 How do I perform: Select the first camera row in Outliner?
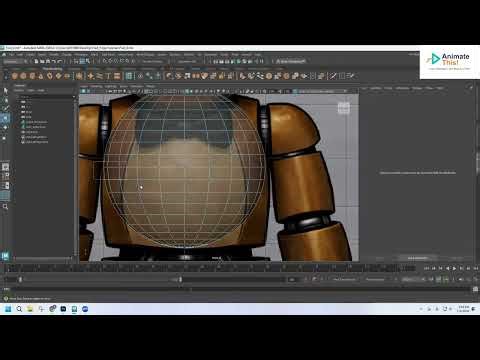click(27, 102)
